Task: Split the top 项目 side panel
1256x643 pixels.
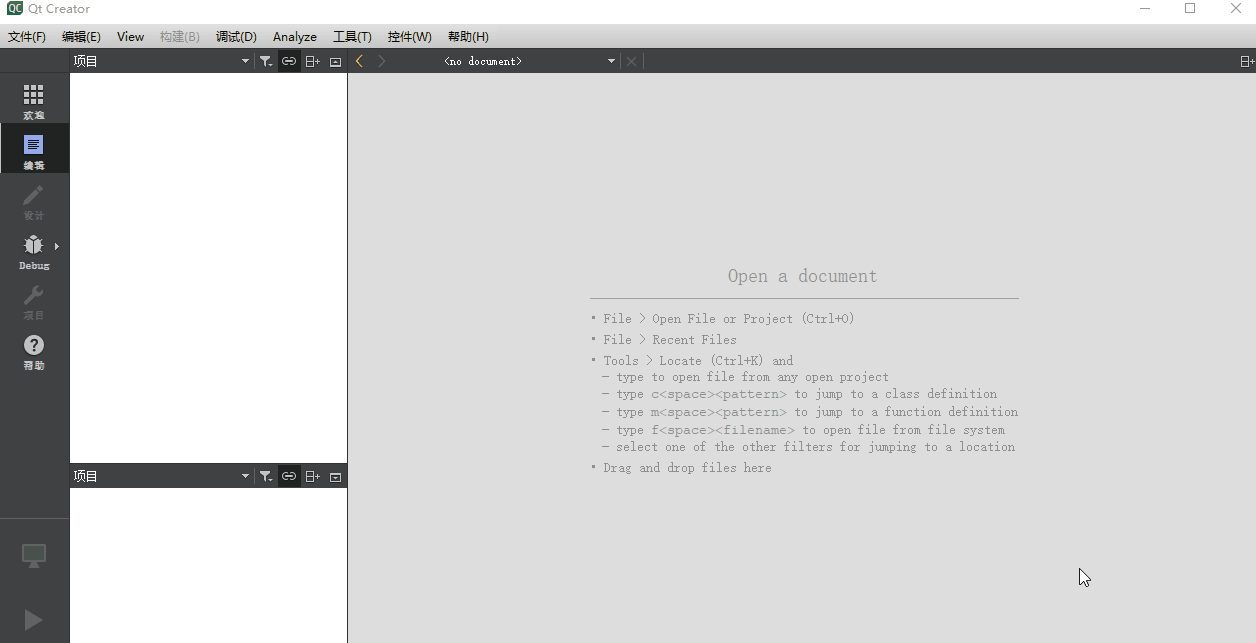Action: (x=313, y=61)
